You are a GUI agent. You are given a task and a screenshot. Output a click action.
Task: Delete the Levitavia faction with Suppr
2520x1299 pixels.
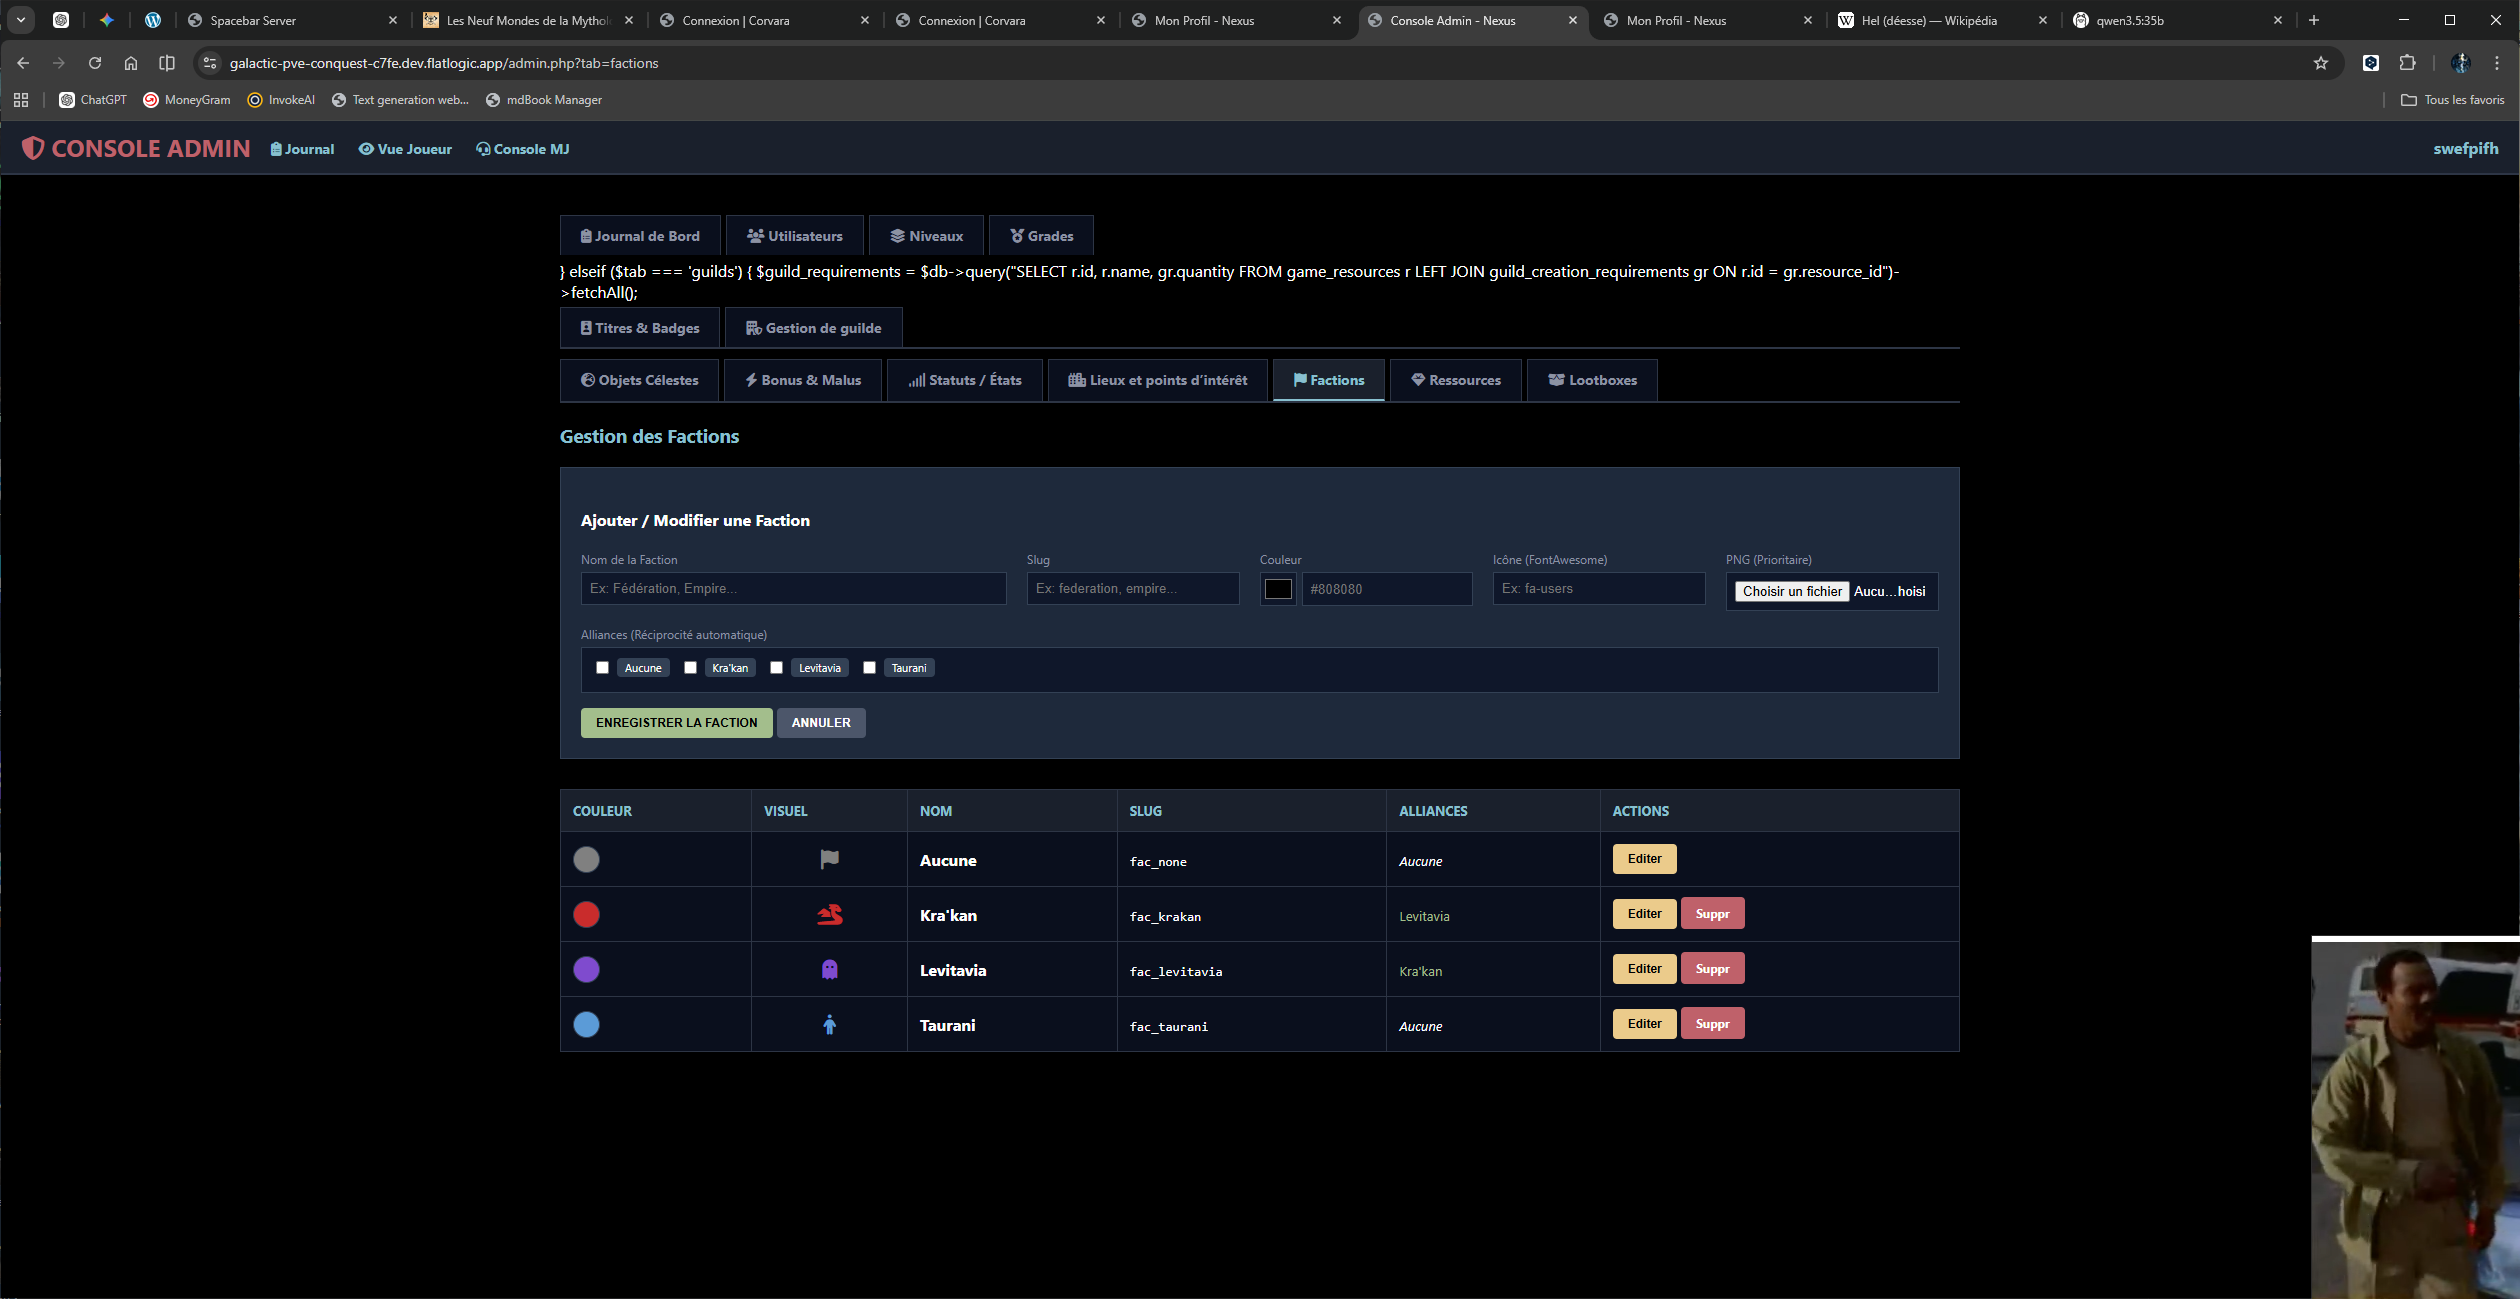click(x=1712, y=969)
